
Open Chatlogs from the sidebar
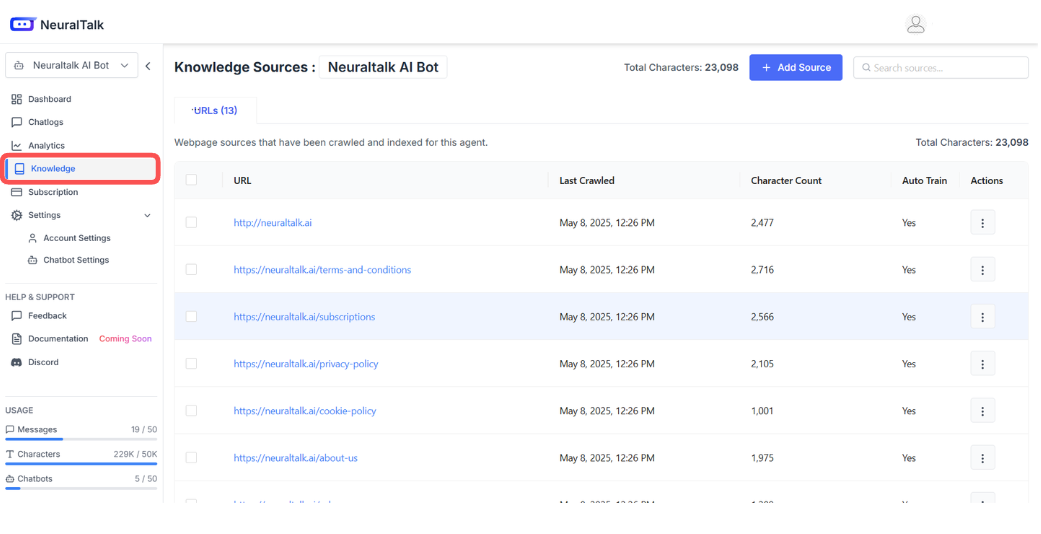click(45, 122)
